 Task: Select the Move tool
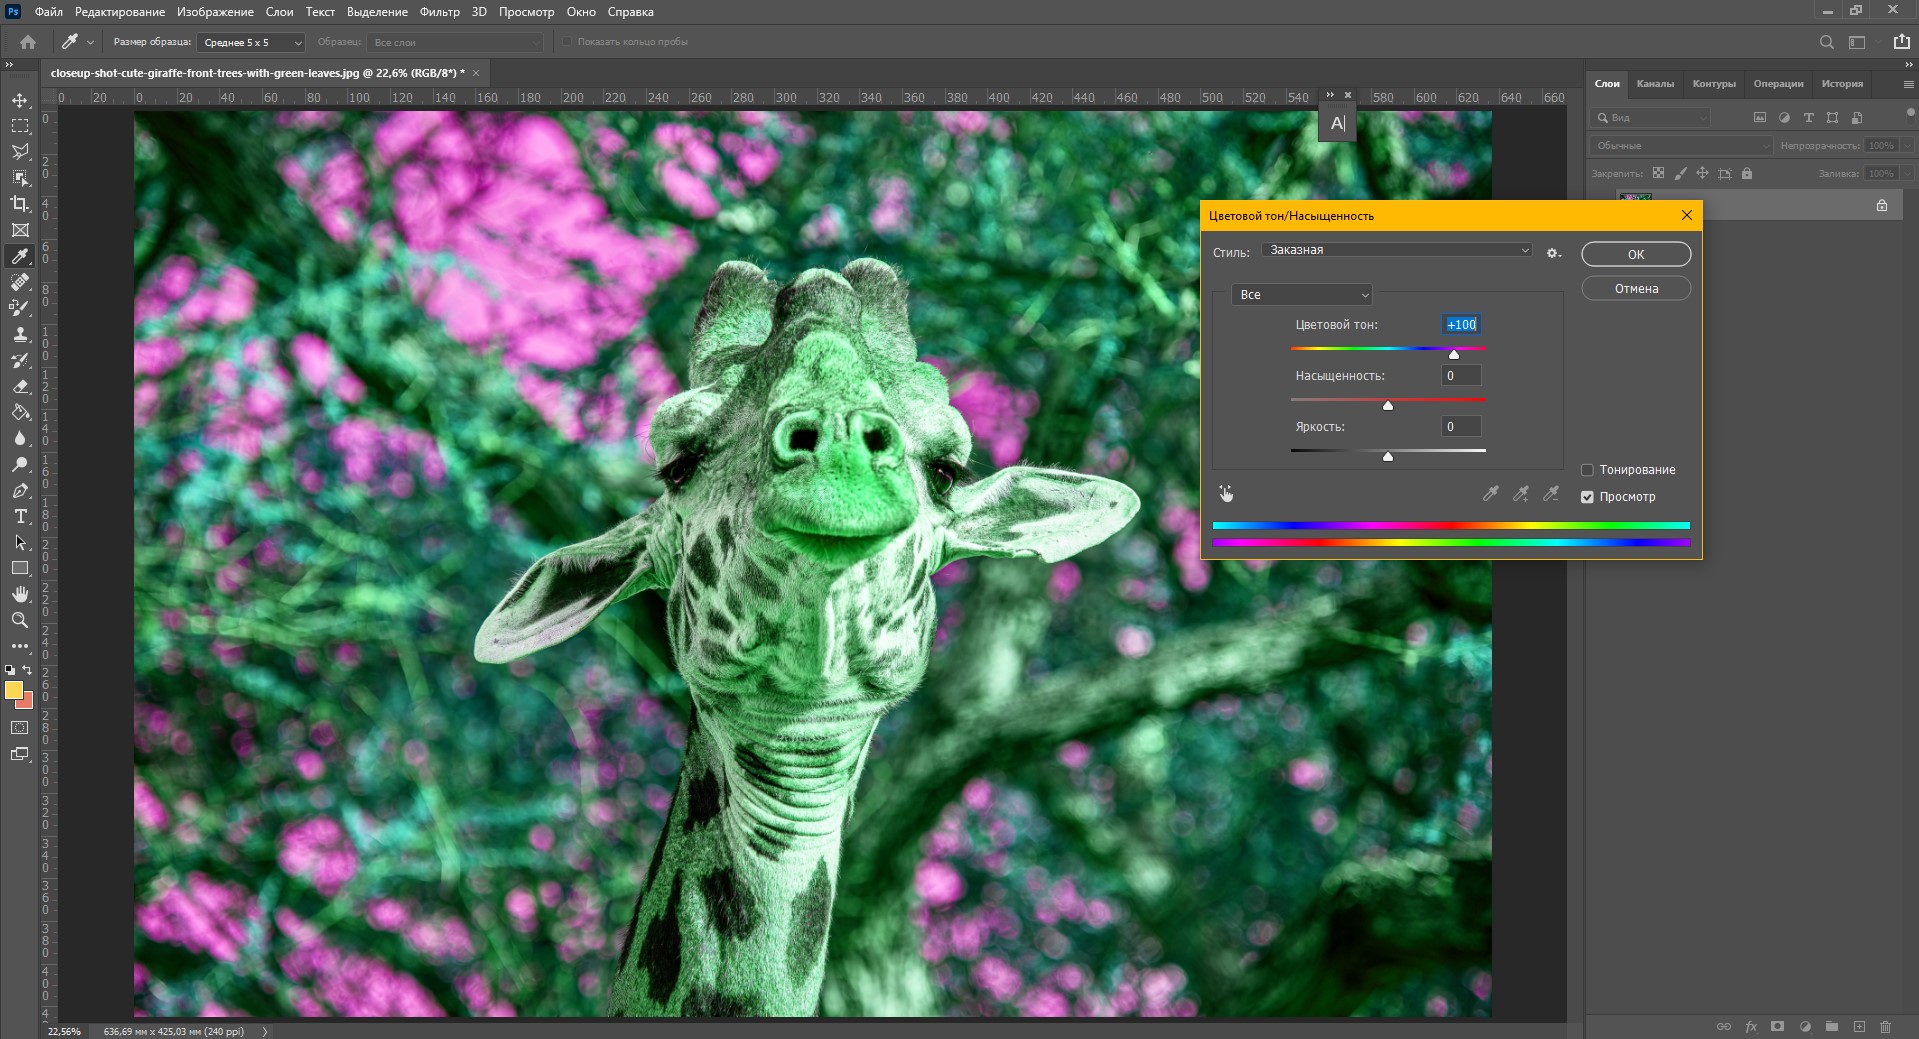coord(20,100)
